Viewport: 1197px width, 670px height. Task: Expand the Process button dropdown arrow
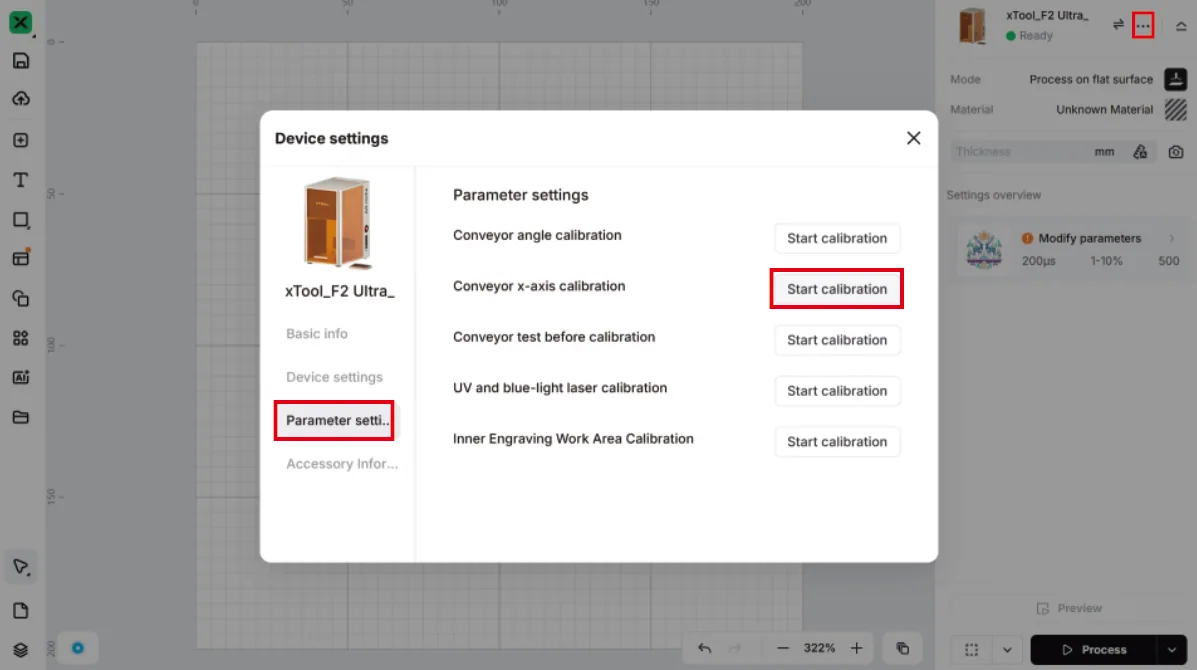coord(1172,650)
